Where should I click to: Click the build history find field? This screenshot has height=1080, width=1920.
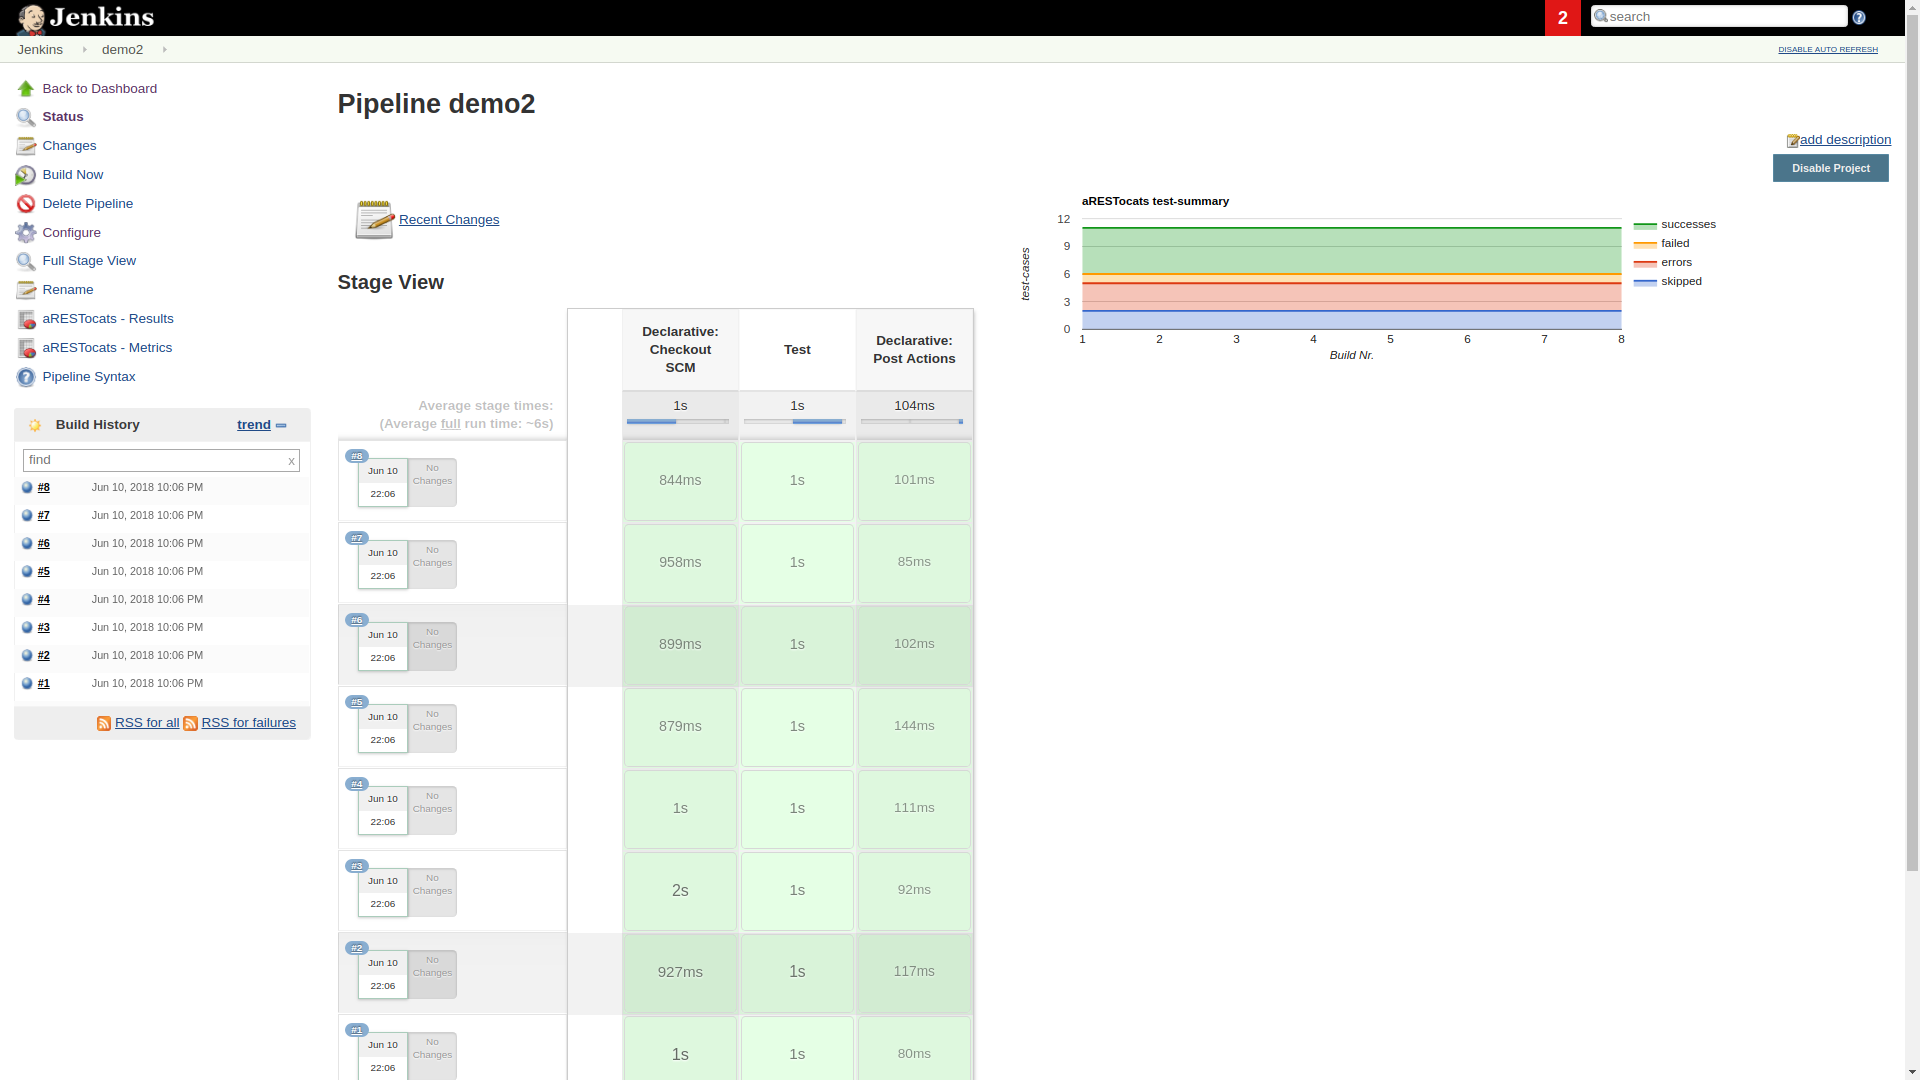coord(155,460)
